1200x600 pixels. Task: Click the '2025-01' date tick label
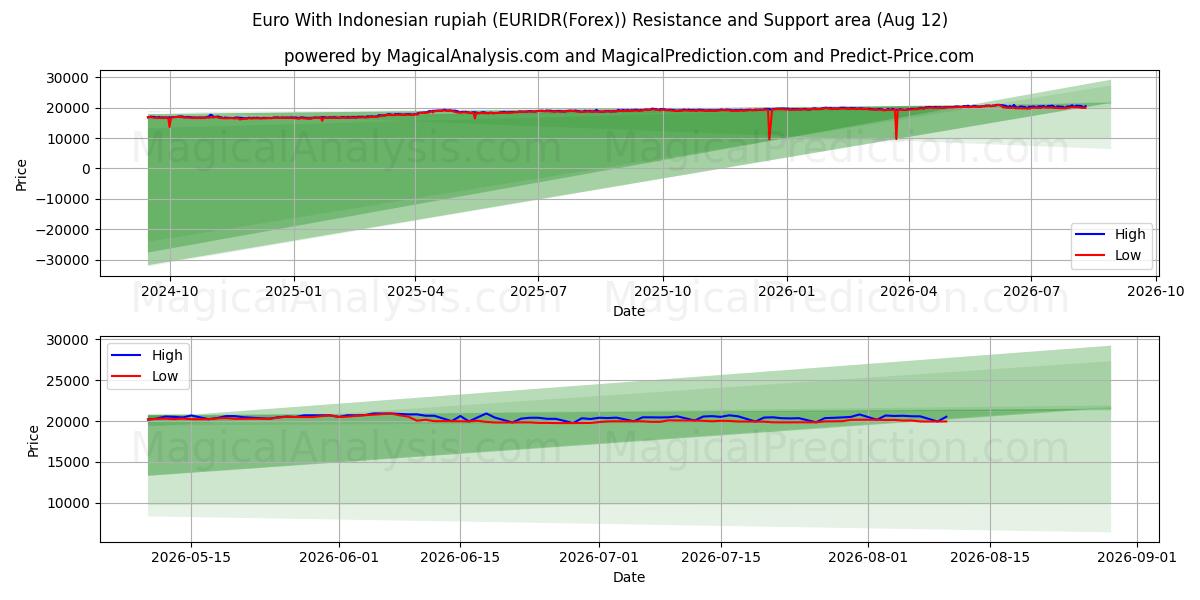(x=294, y=292)
